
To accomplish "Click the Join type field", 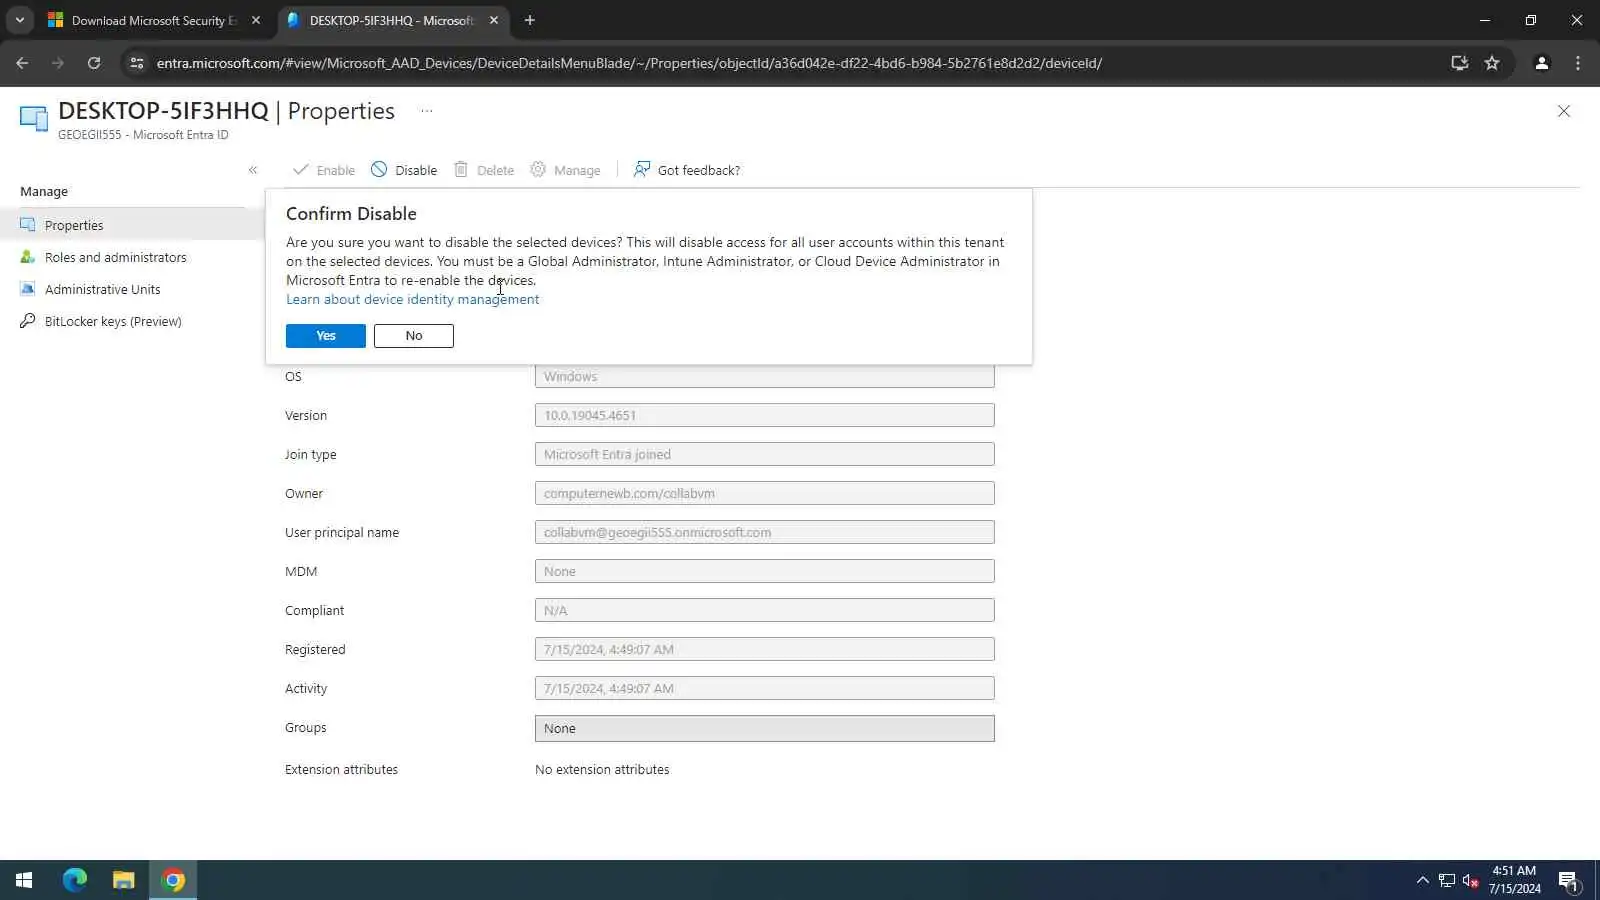I will click(765, 454).
